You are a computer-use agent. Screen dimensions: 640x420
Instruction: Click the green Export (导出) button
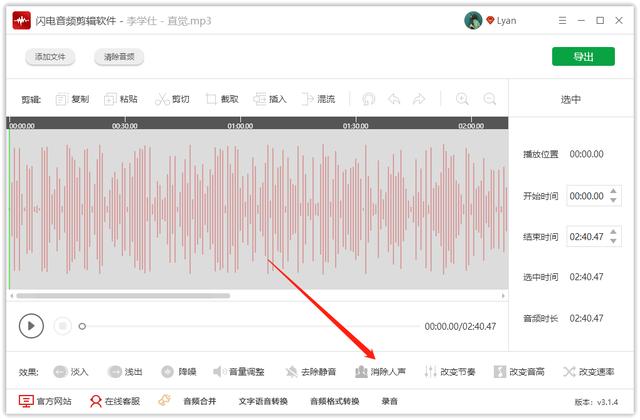tap(583, 57)
